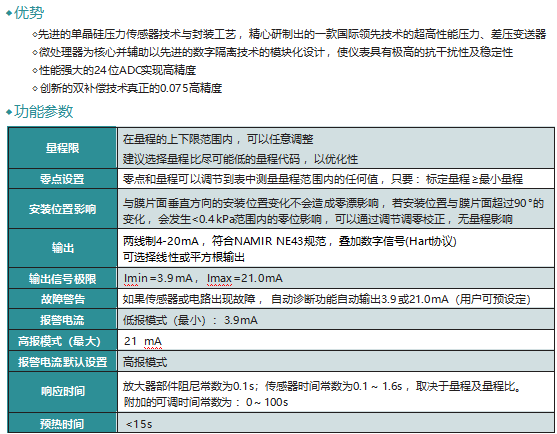Image resolution: width=557 pixels, height=434 pixels.
Task: Click the 21 mA value cell
Action: (336, 341)
